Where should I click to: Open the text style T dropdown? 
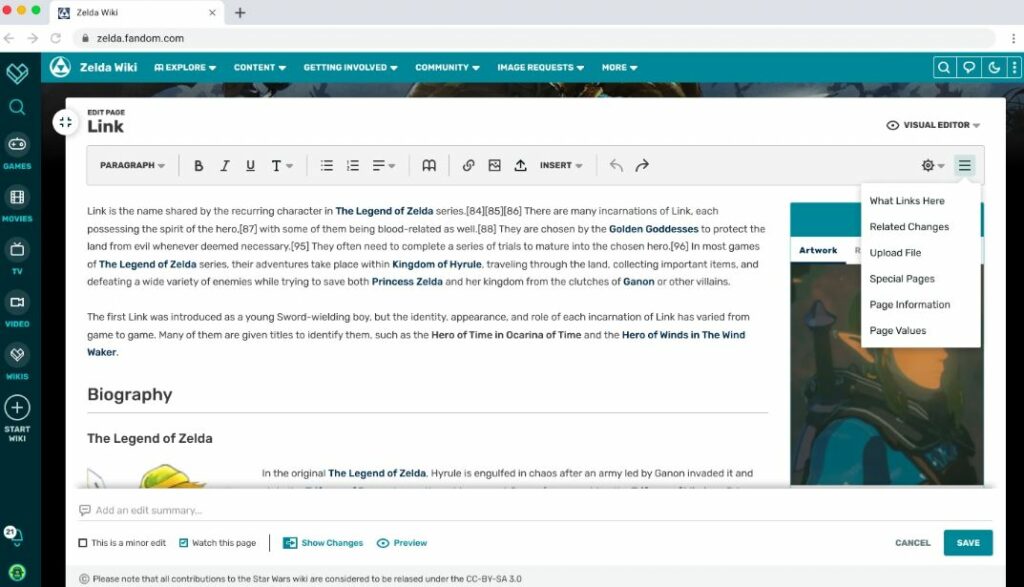click(282, 166)
